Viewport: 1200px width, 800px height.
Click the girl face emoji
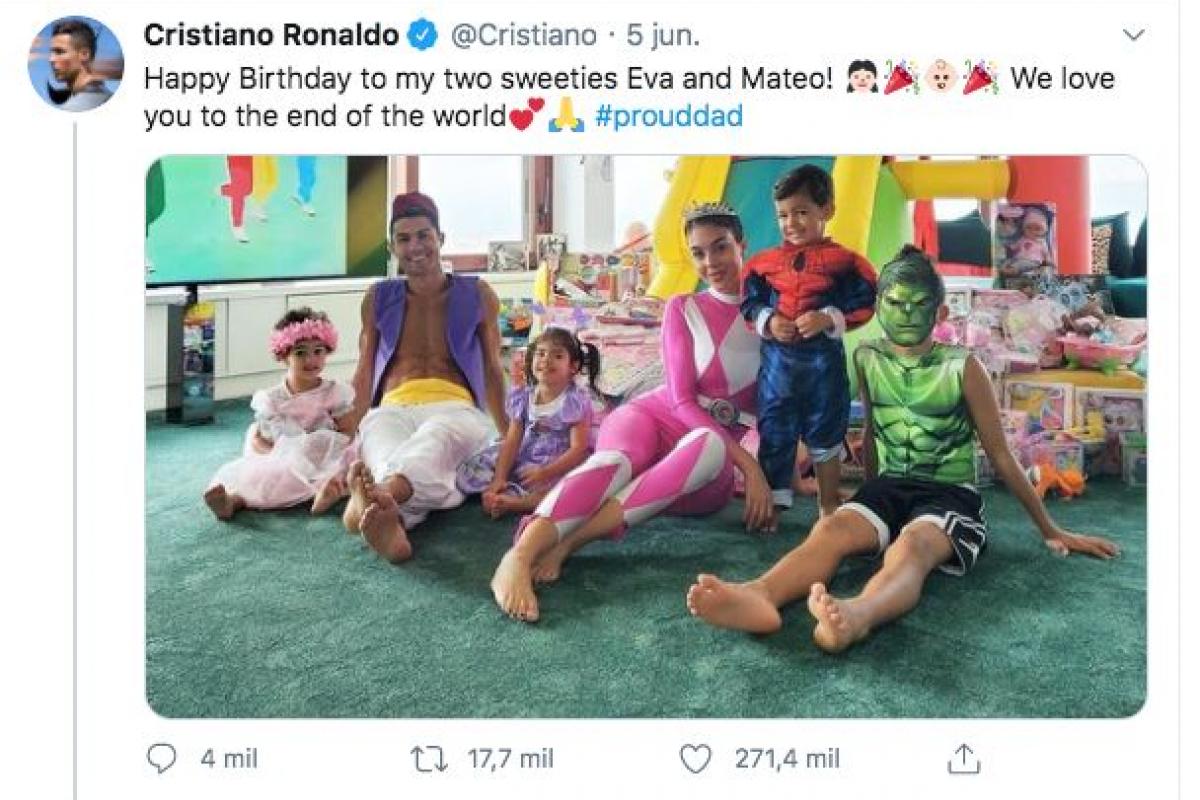click(861, 78)
